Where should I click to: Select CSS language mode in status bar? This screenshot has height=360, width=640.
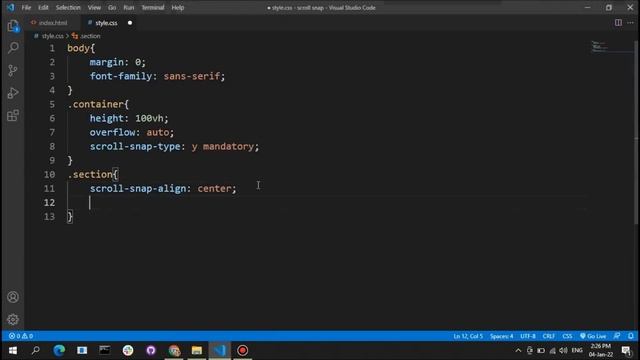(x=567, y=336)
